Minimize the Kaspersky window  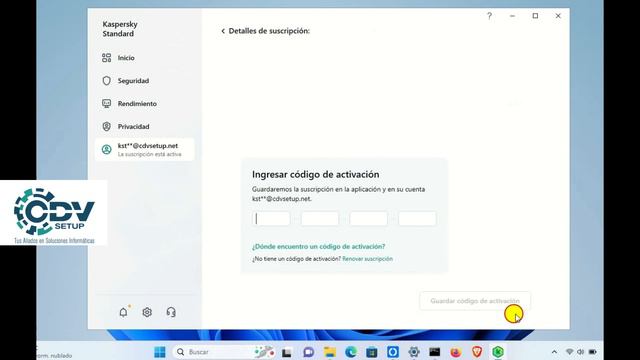[512, 16]
